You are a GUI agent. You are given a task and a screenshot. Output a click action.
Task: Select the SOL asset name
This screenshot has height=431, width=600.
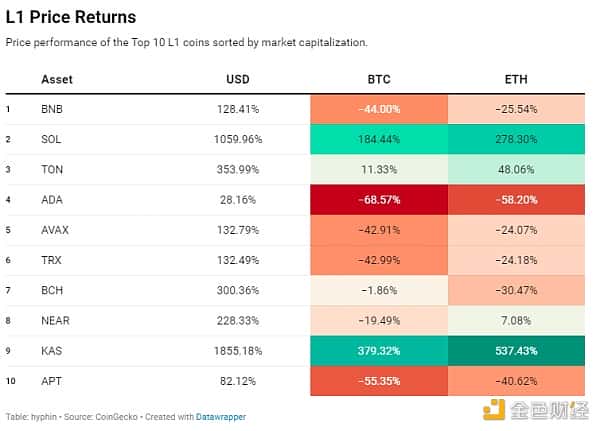click(x=51, y=139)
